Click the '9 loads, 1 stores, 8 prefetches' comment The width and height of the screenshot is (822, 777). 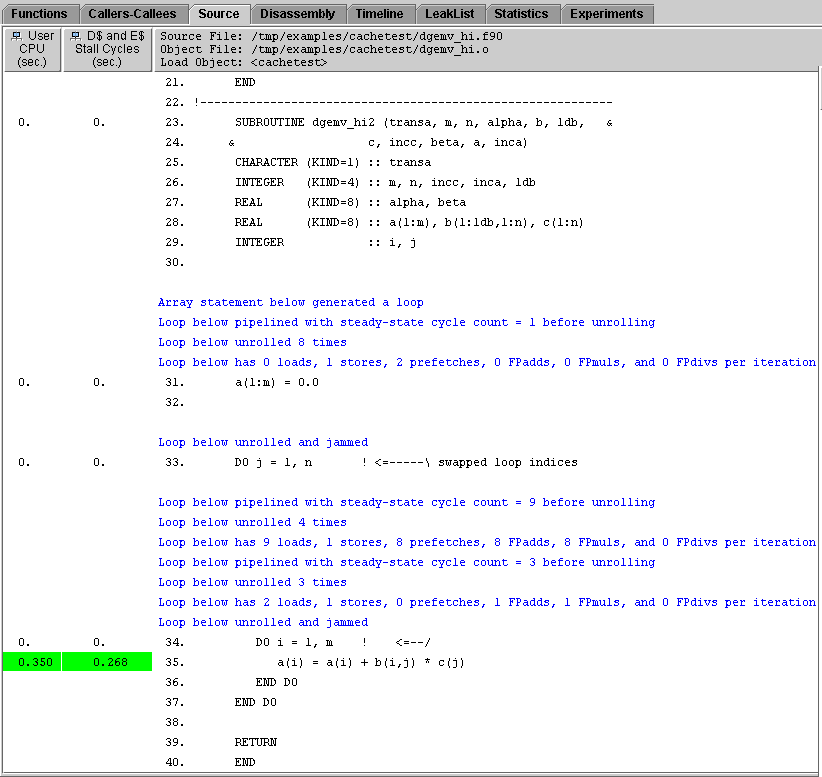tap(487, 542)
